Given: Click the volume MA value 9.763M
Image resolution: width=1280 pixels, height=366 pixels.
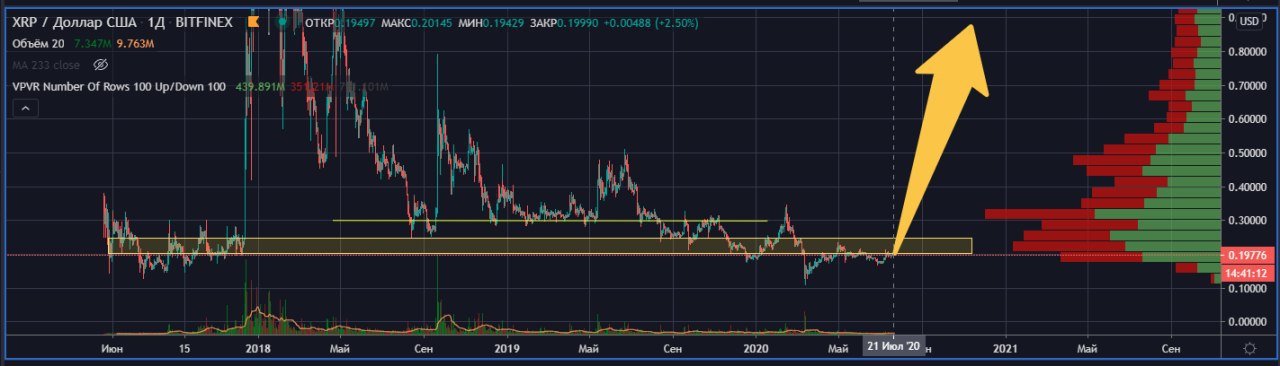Looking at the screenshot, I should [x=136, y=43].
